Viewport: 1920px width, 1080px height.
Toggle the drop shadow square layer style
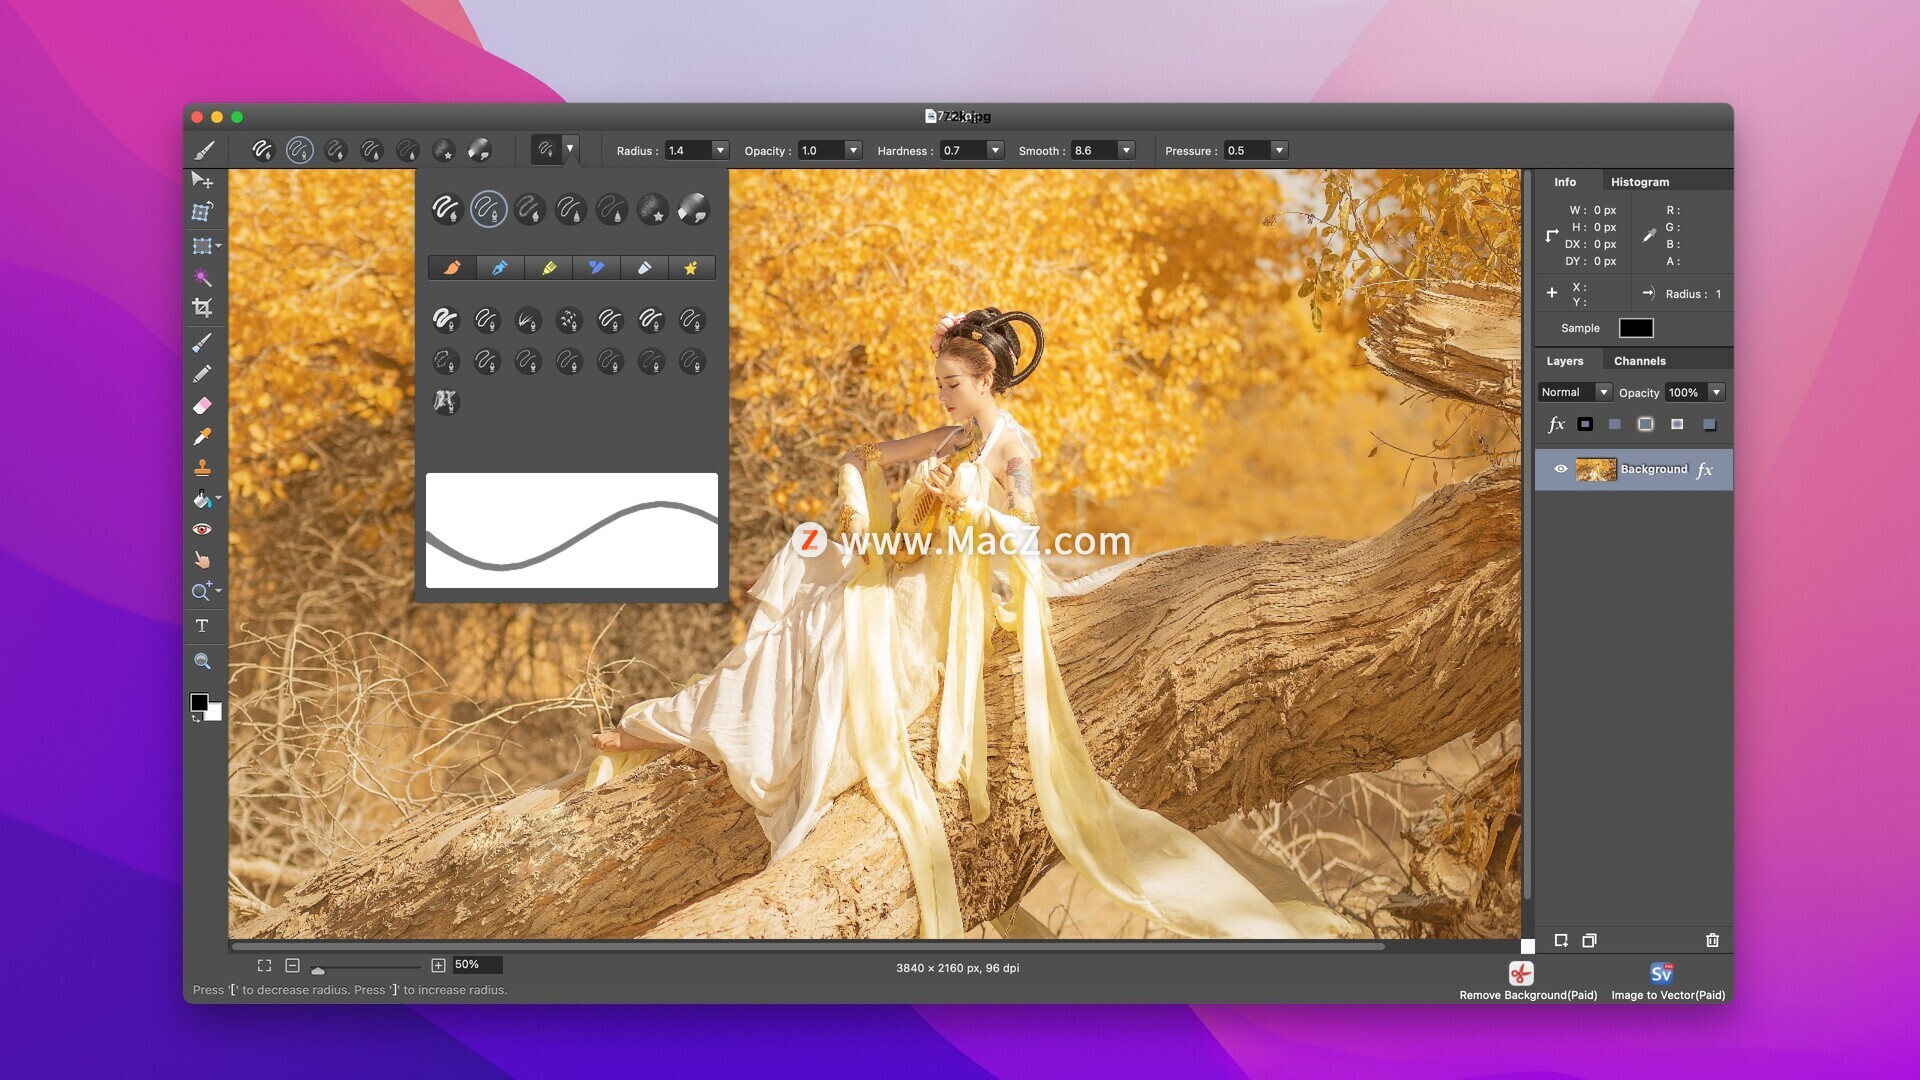[x=1709, y=424]
